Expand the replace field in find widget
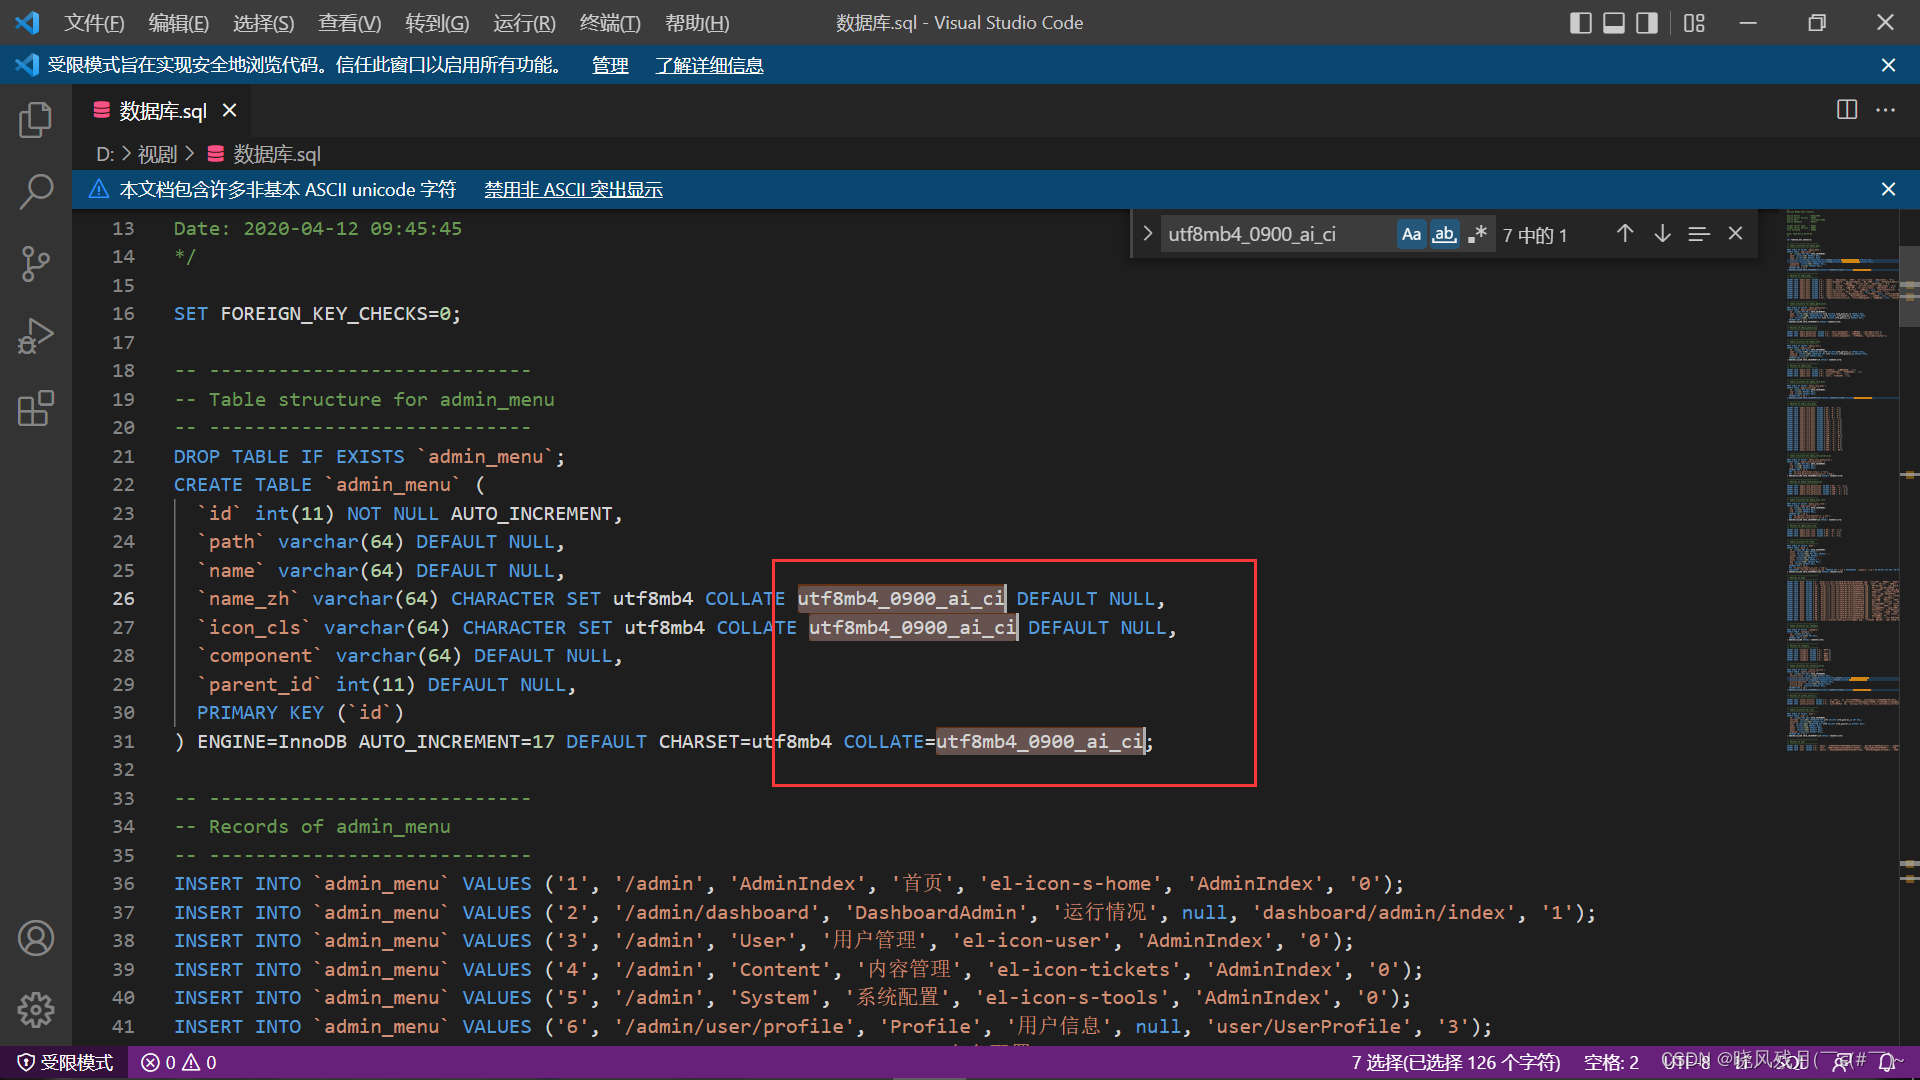 [x=1147, y=234]
